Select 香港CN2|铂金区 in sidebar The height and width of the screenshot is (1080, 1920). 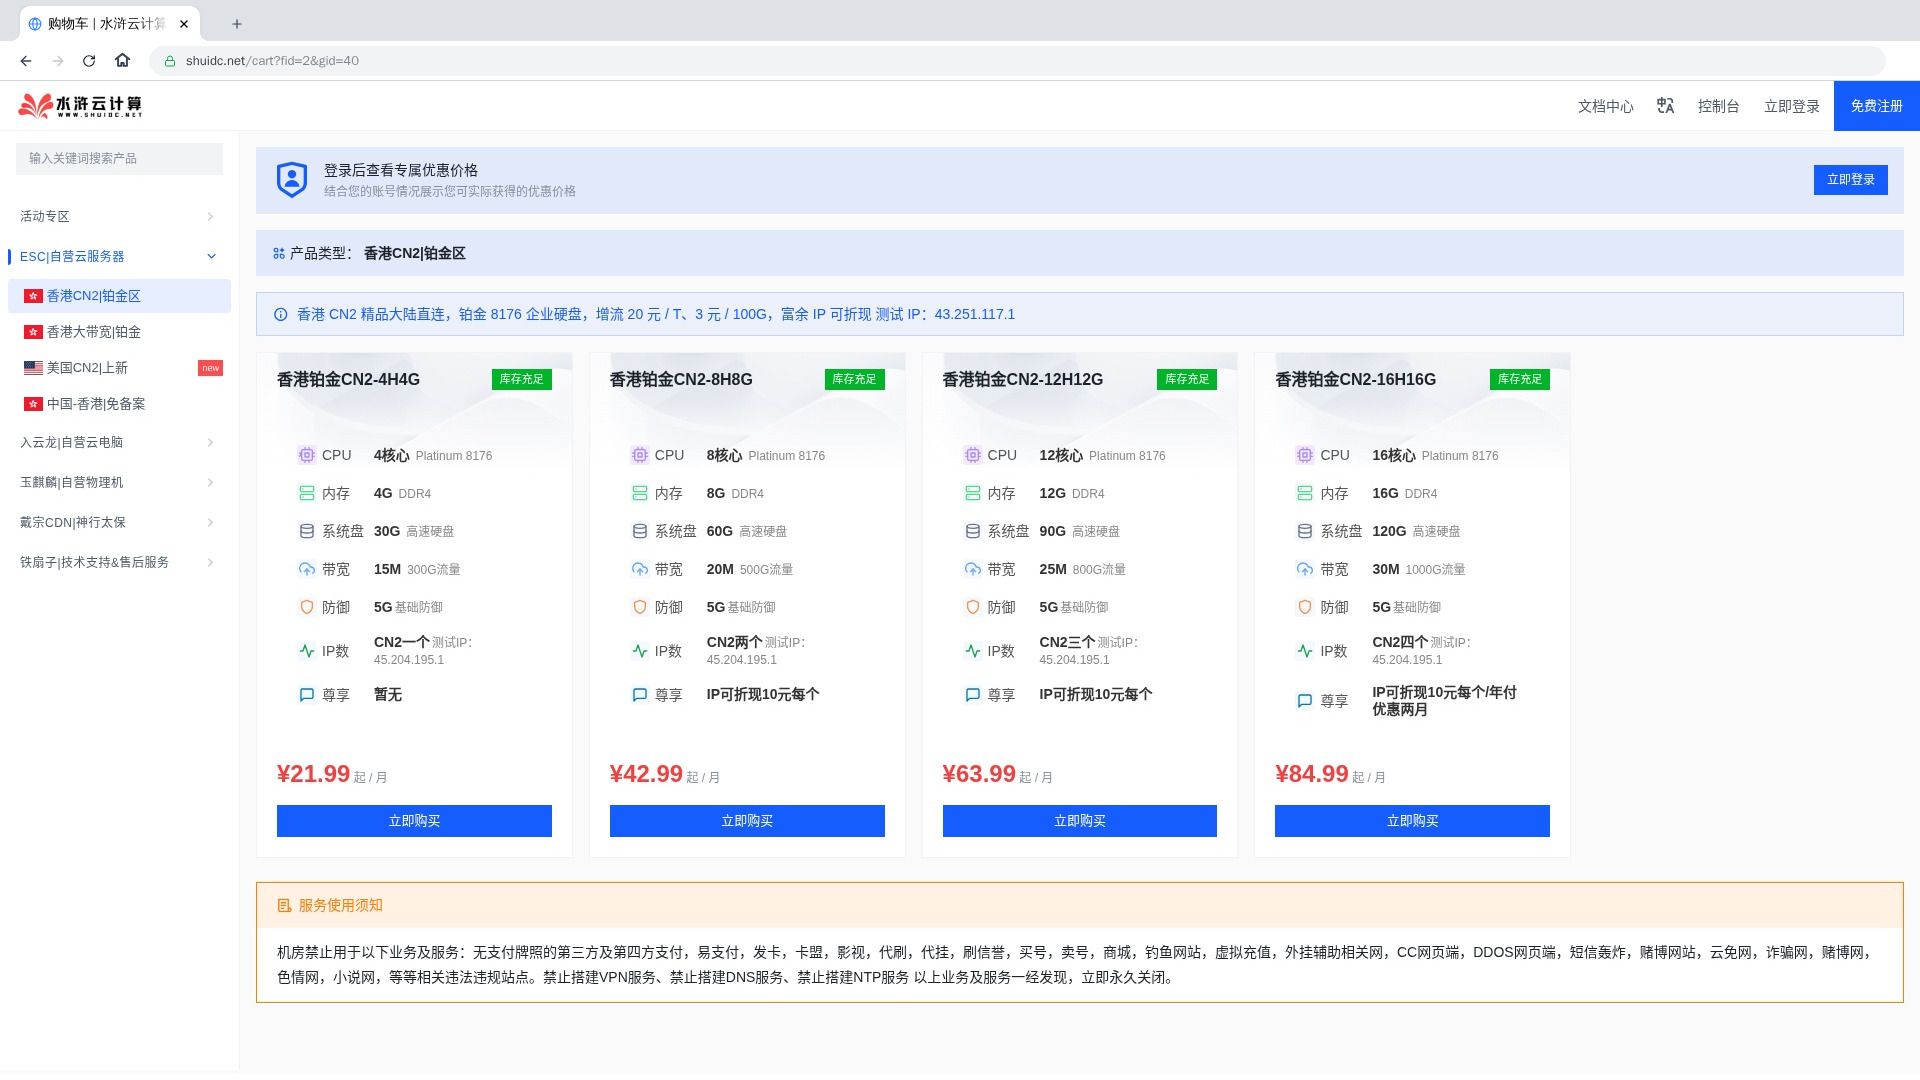119,296
